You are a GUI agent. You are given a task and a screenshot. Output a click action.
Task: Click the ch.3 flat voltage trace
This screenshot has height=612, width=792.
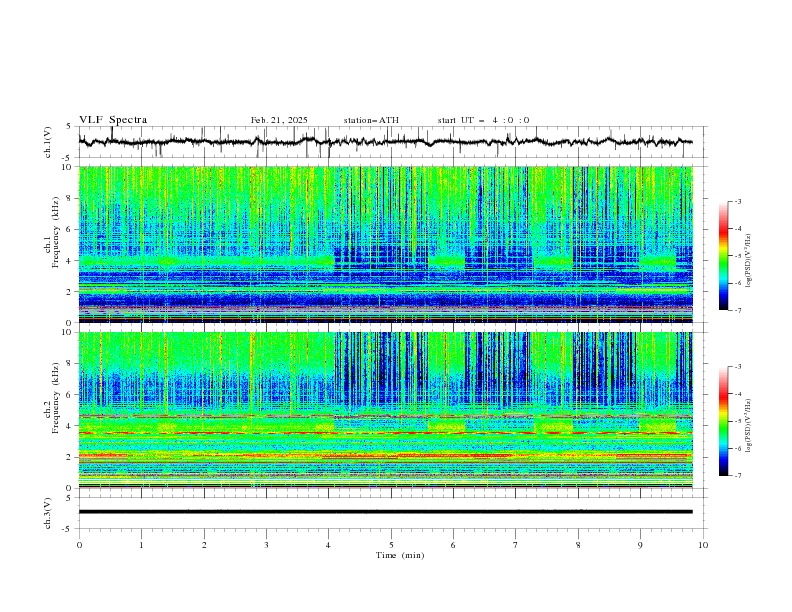(x=385, y=512)
